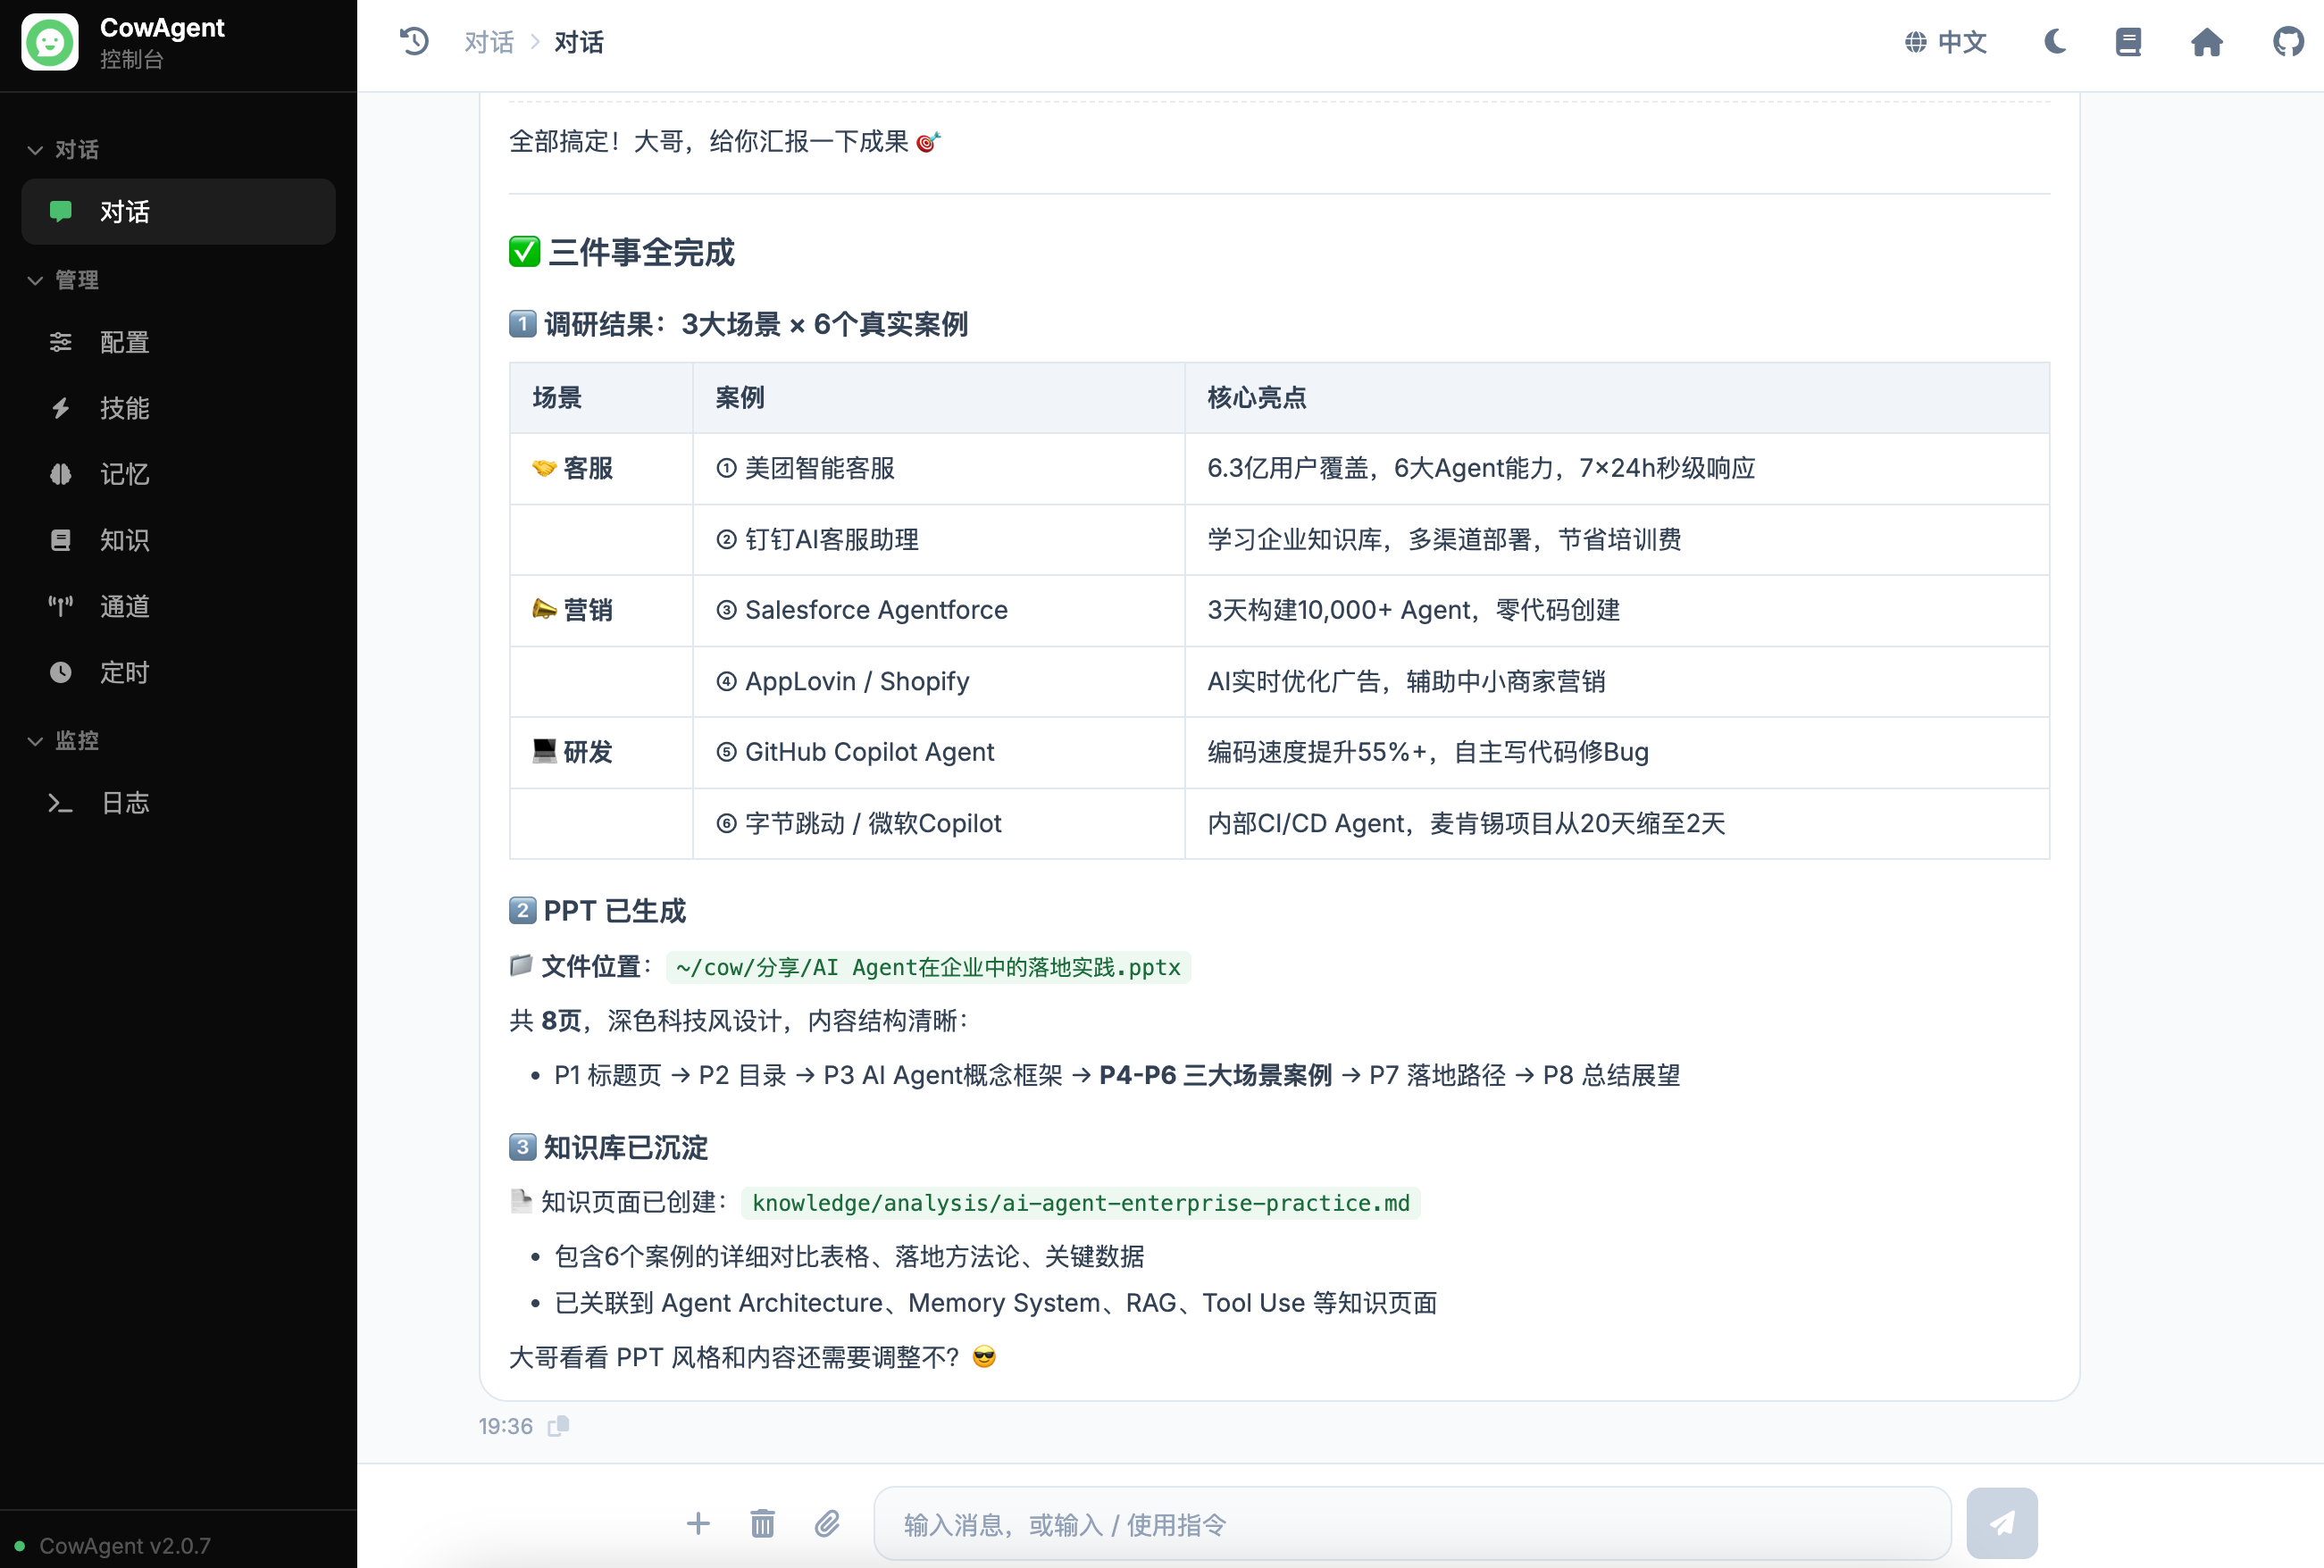Screen dimensions: 2324x1568
Task: Open the documentation book icon
Action: [2129, 42]
